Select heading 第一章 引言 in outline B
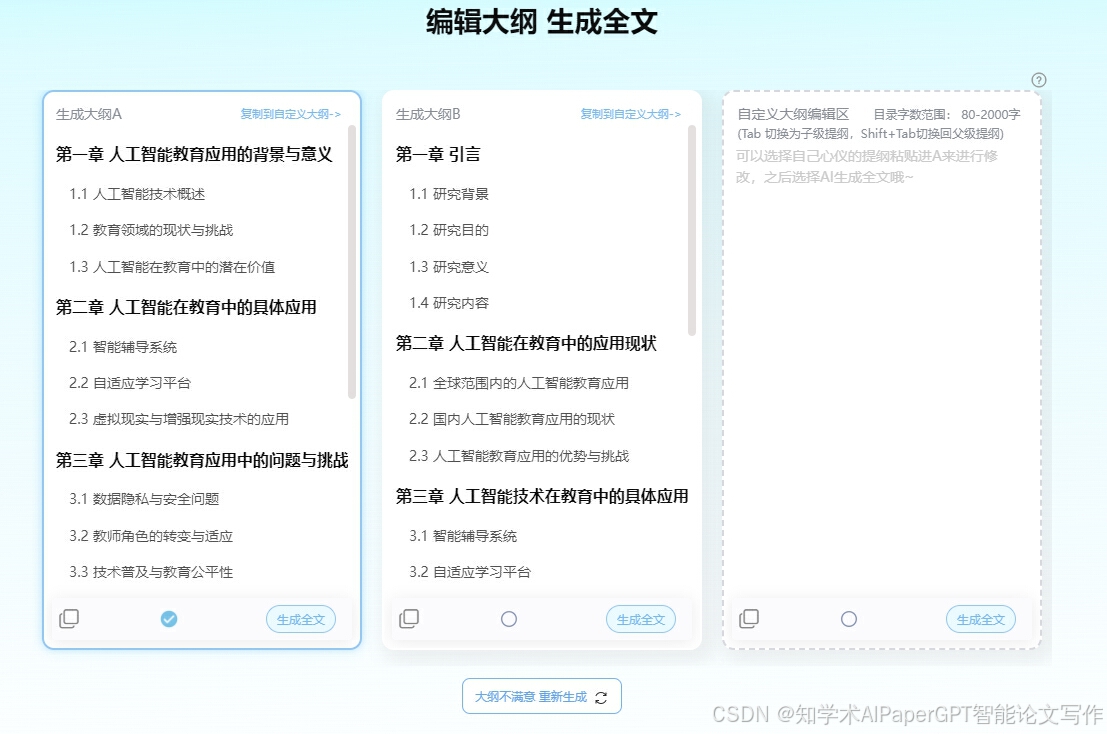 click(438, 154)
